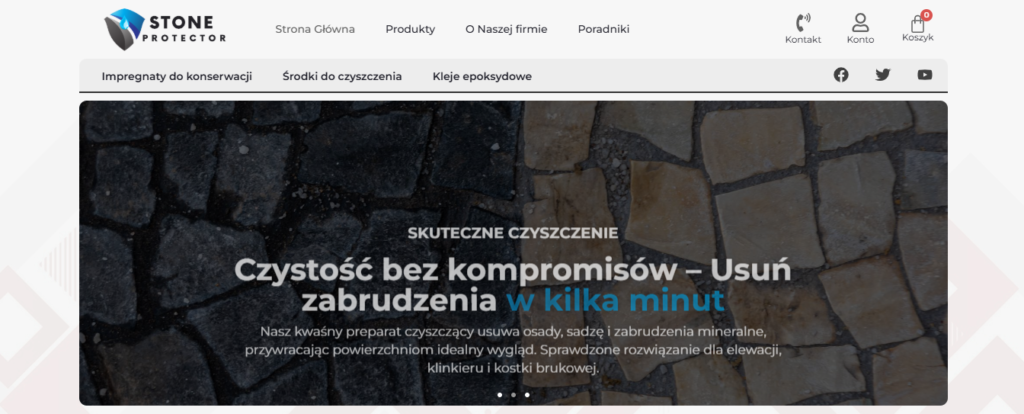Screen dimensions: 1024x414
Task: Select Kleje epoksydowe category
Action: point(482,76)
